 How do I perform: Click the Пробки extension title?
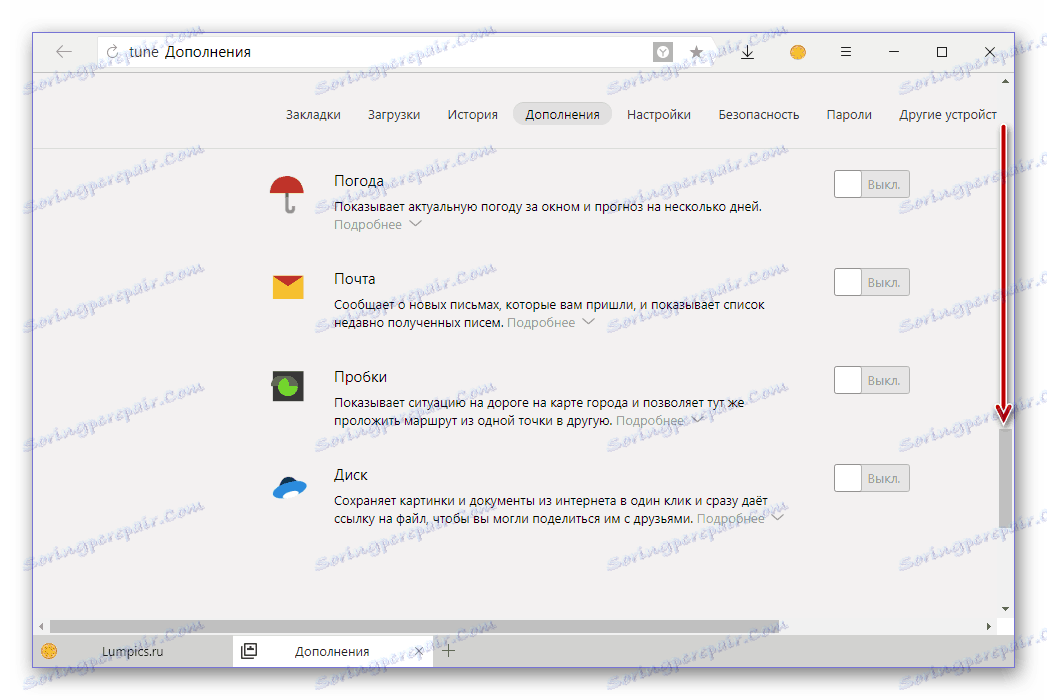(x=361, y=377)
